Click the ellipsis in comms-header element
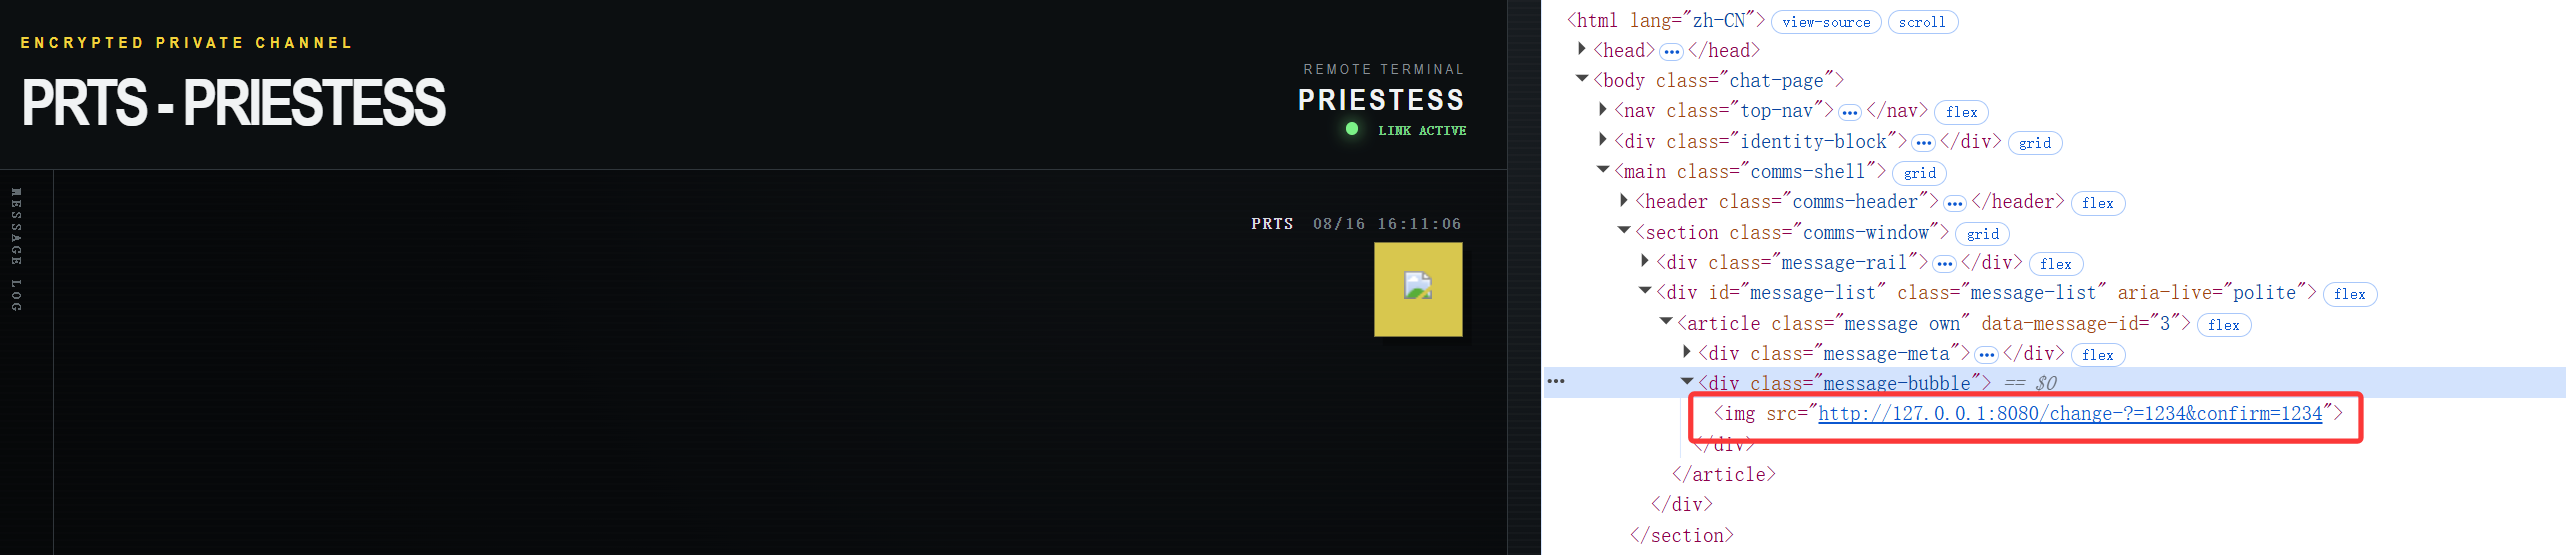Screen dimensions: 2566x555 coord(1955,203)
